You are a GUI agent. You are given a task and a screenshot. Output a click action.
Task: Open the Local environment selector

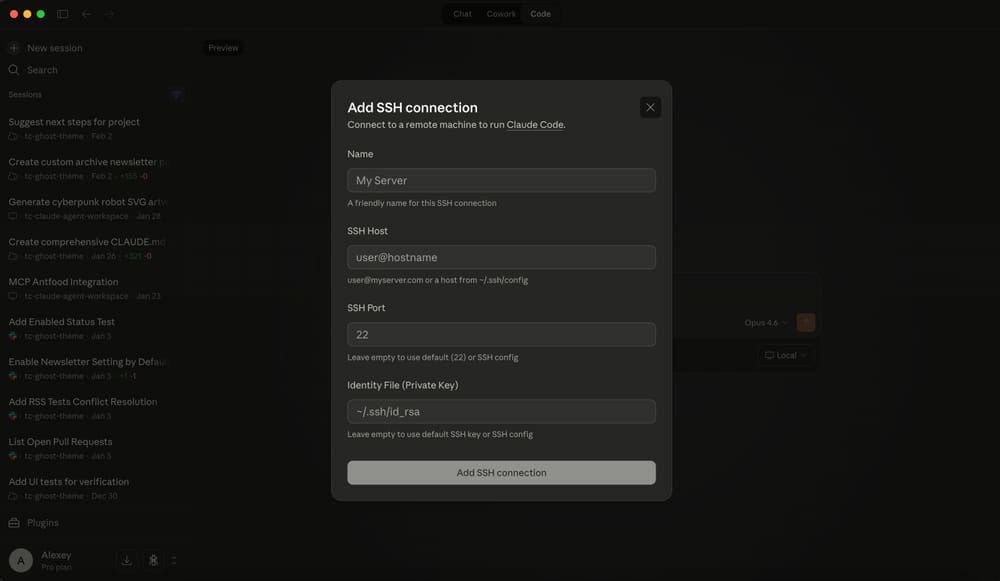tap(786, 354)
